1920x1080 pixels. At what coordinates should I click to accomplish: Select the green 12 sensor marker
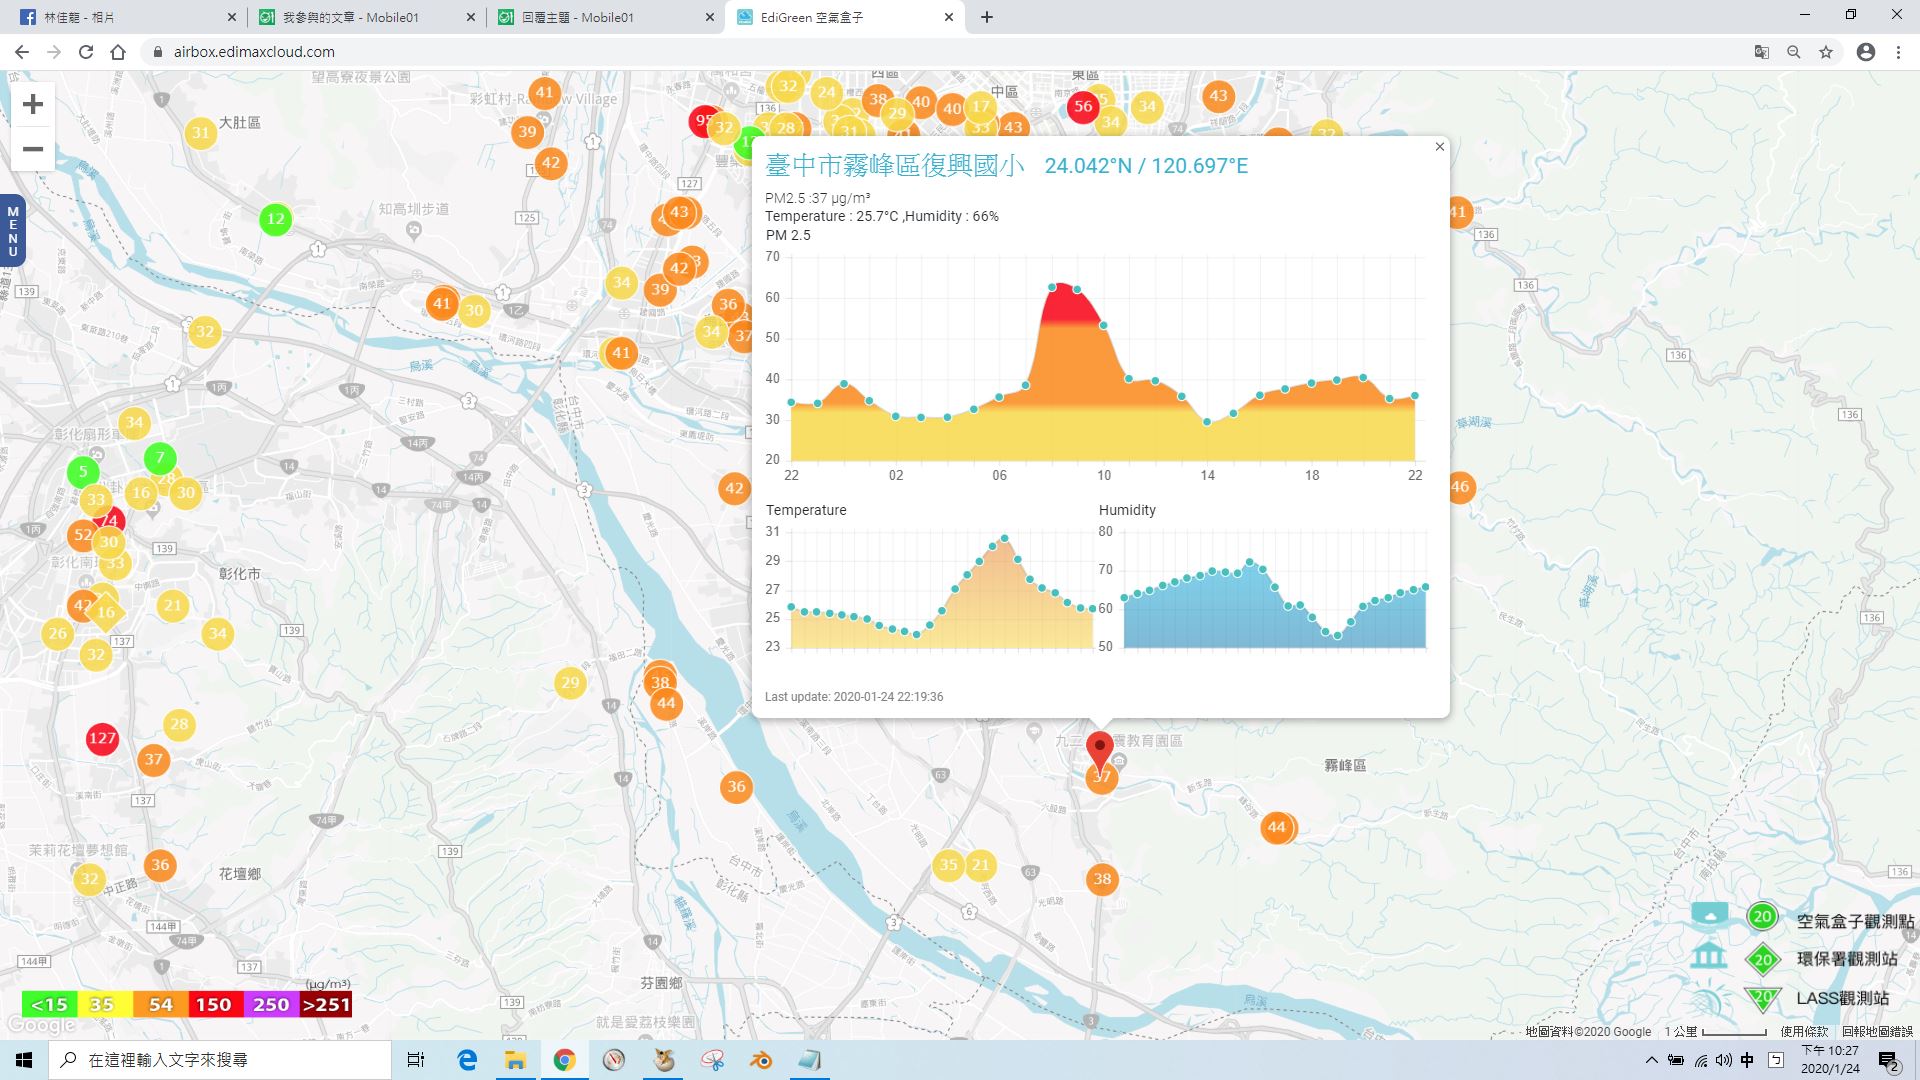275,219
